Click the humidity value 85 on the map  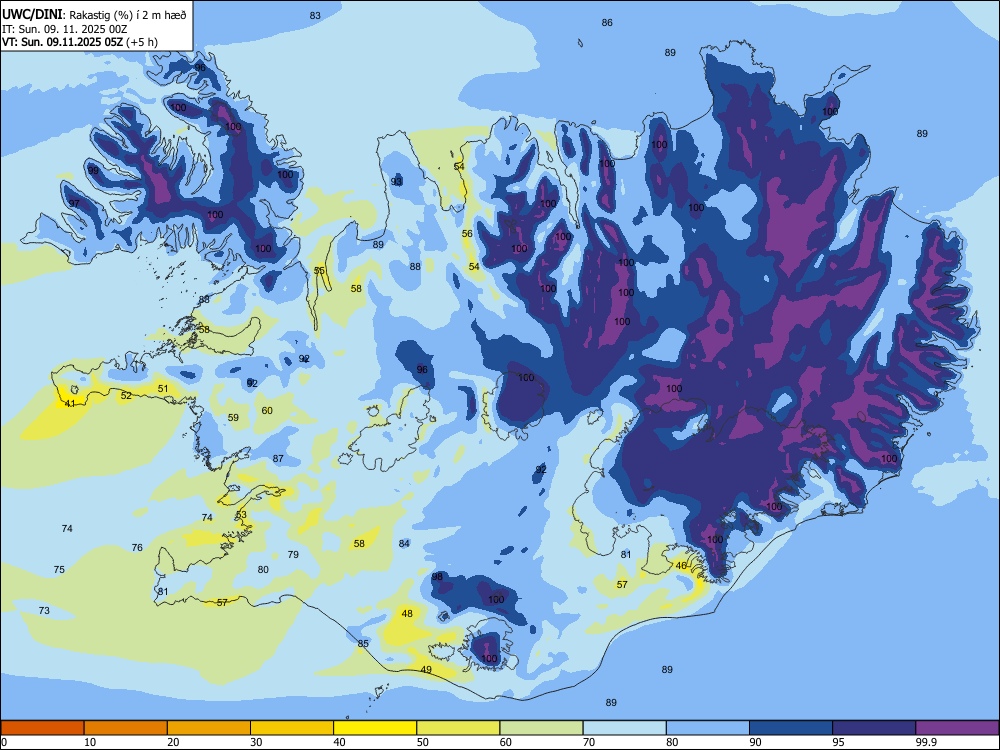[363, 643]
